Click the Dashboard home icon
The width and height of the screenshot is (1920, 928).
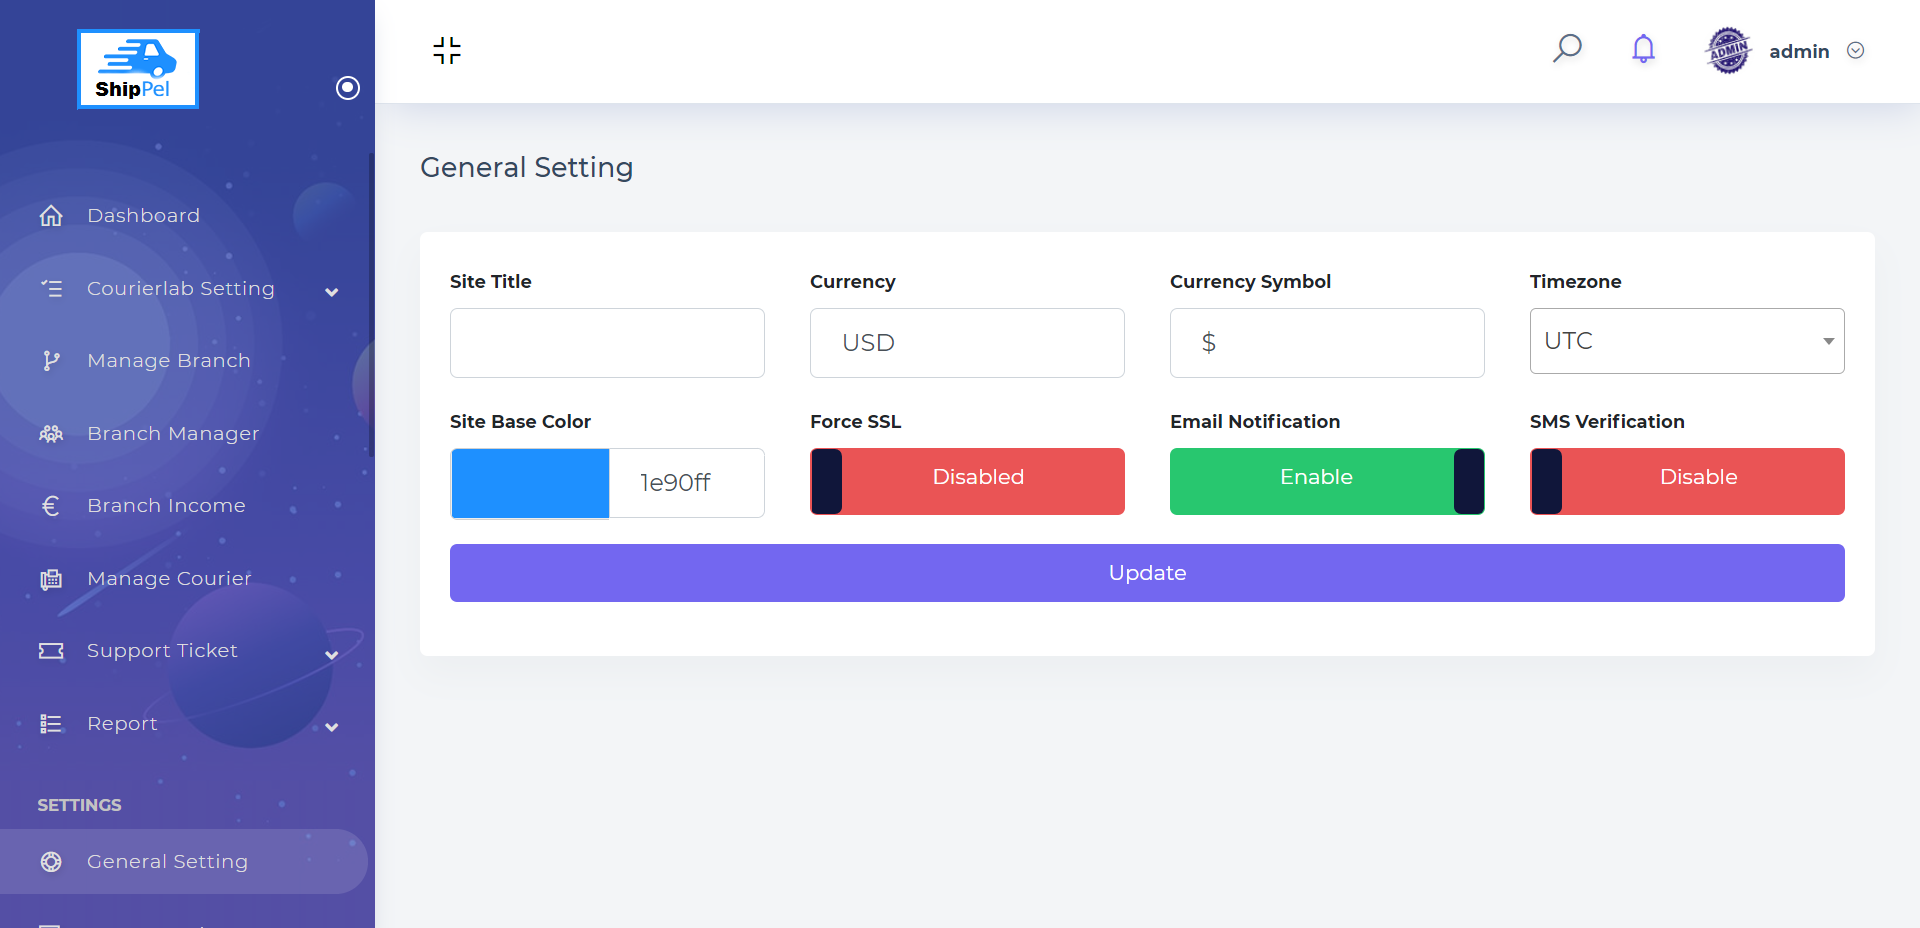51,216
